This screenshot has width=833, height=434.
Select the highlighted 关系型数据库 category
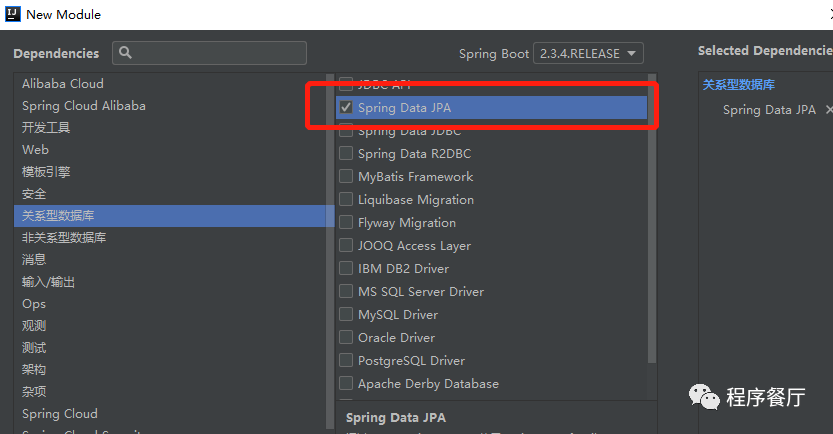click(x=174, y=216)
